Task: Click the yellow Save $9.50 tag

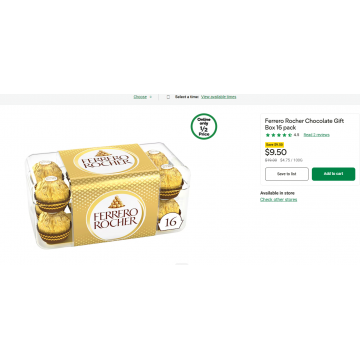Action: tap(274, 145)
